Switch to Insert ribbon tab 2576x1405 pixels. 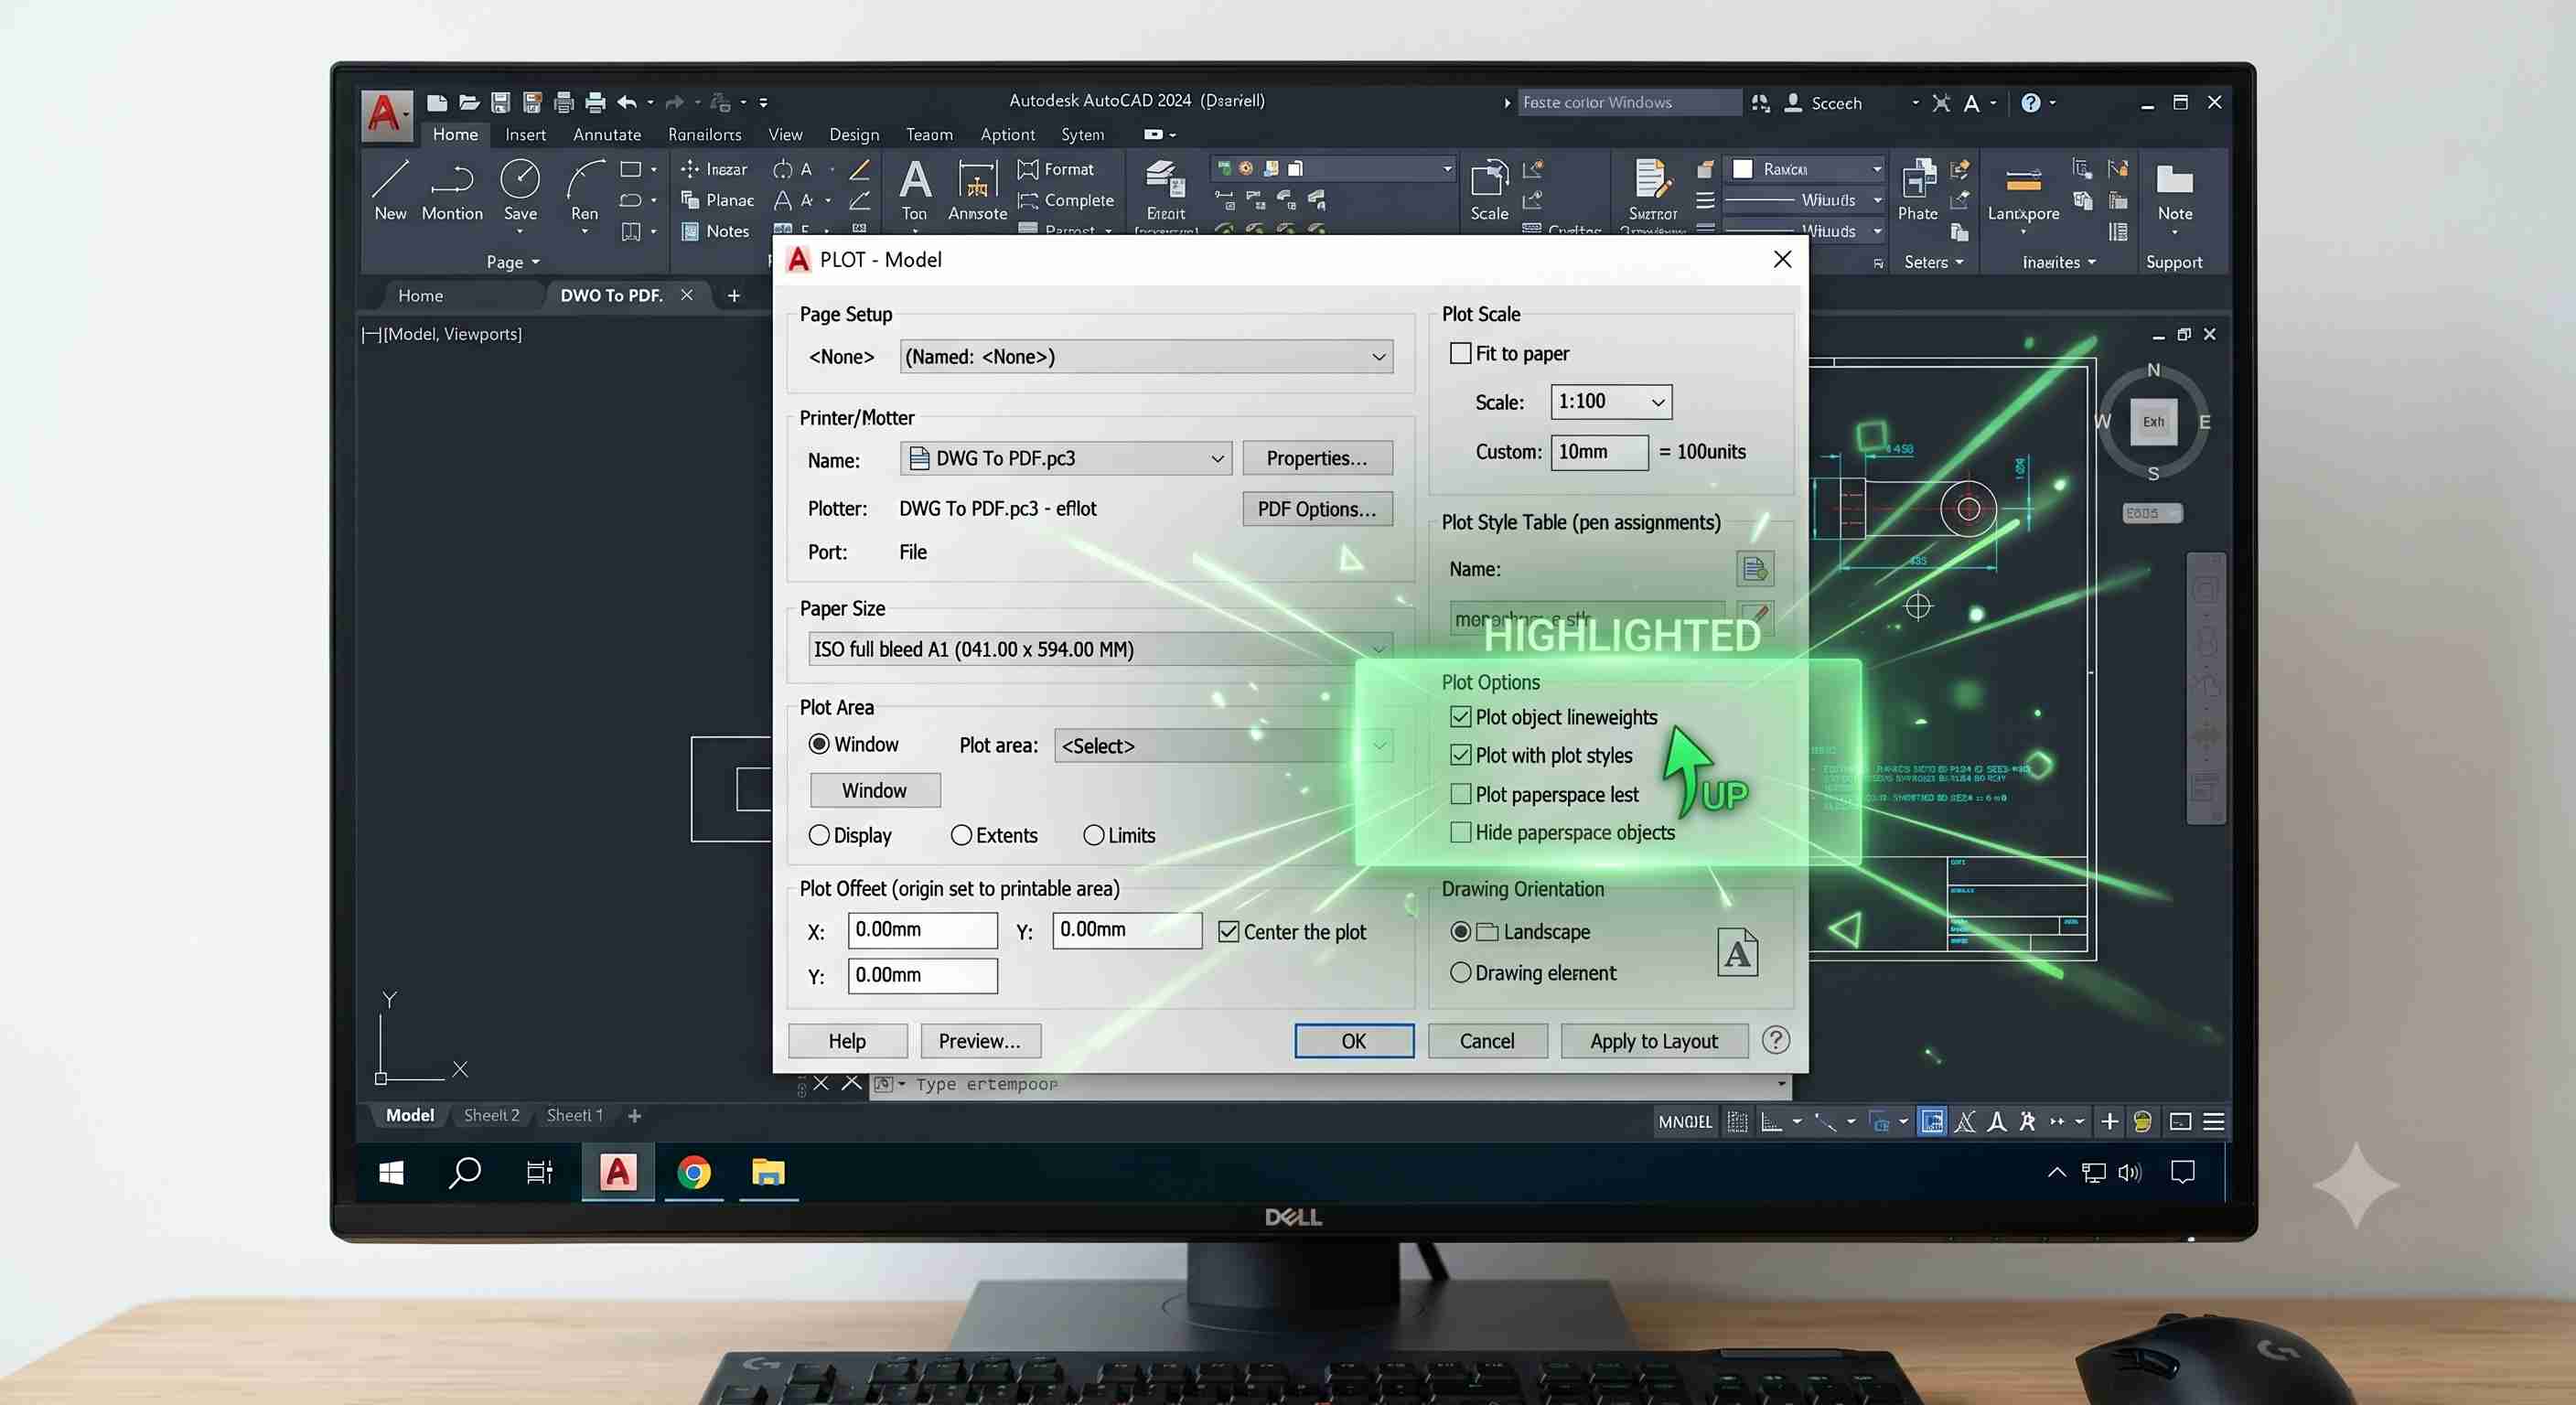525,134
